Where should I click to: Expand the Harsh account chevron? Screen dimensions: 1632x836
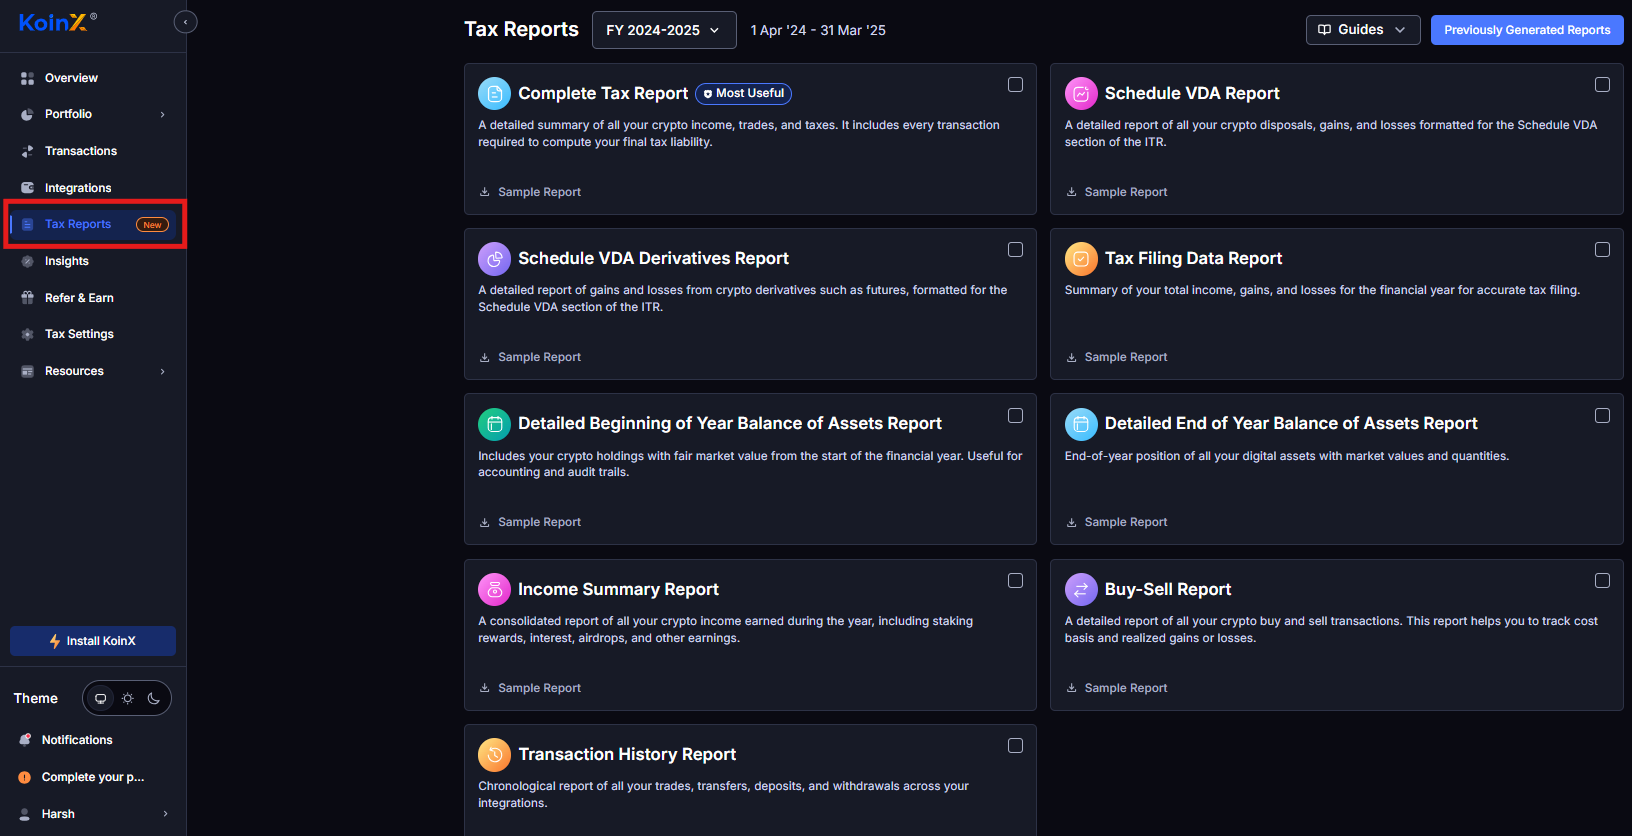(x=165, y=814)
